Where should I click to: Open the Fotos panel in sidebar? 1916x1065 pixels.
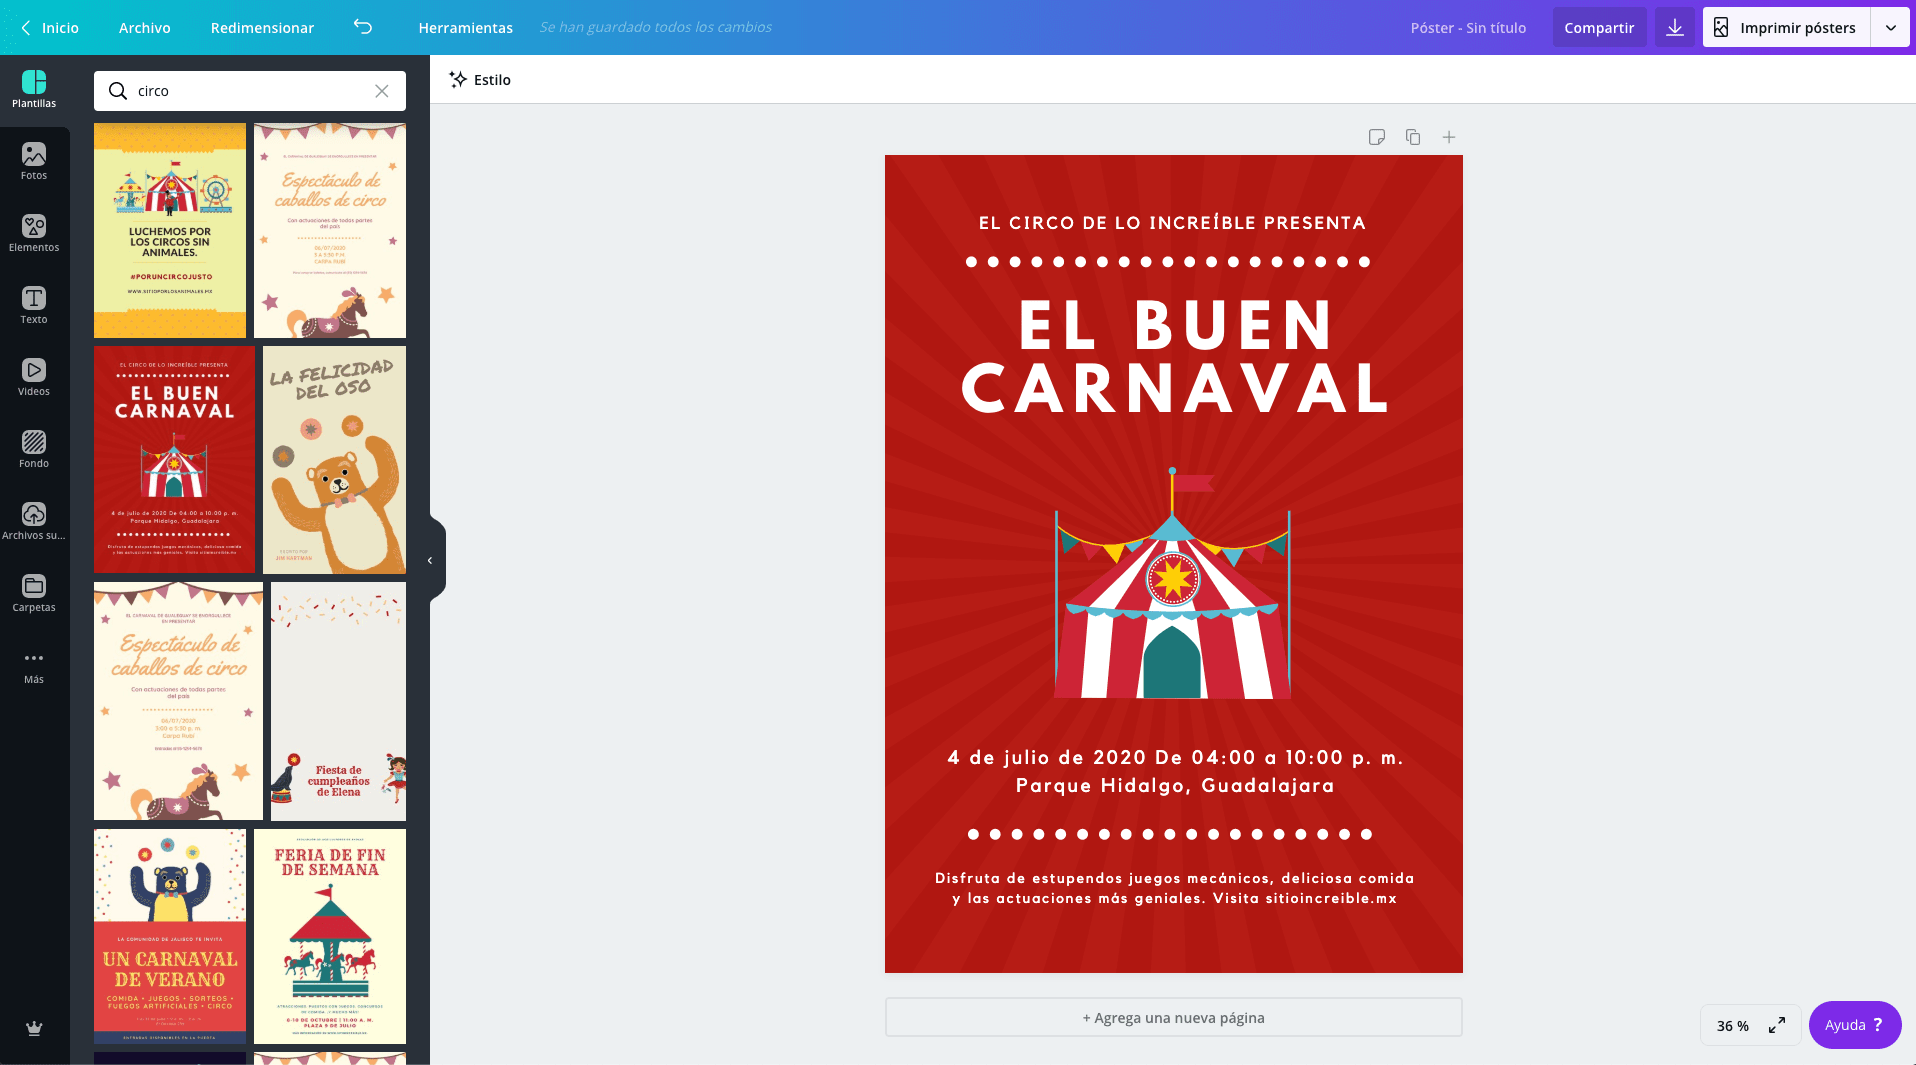point(34,161)
